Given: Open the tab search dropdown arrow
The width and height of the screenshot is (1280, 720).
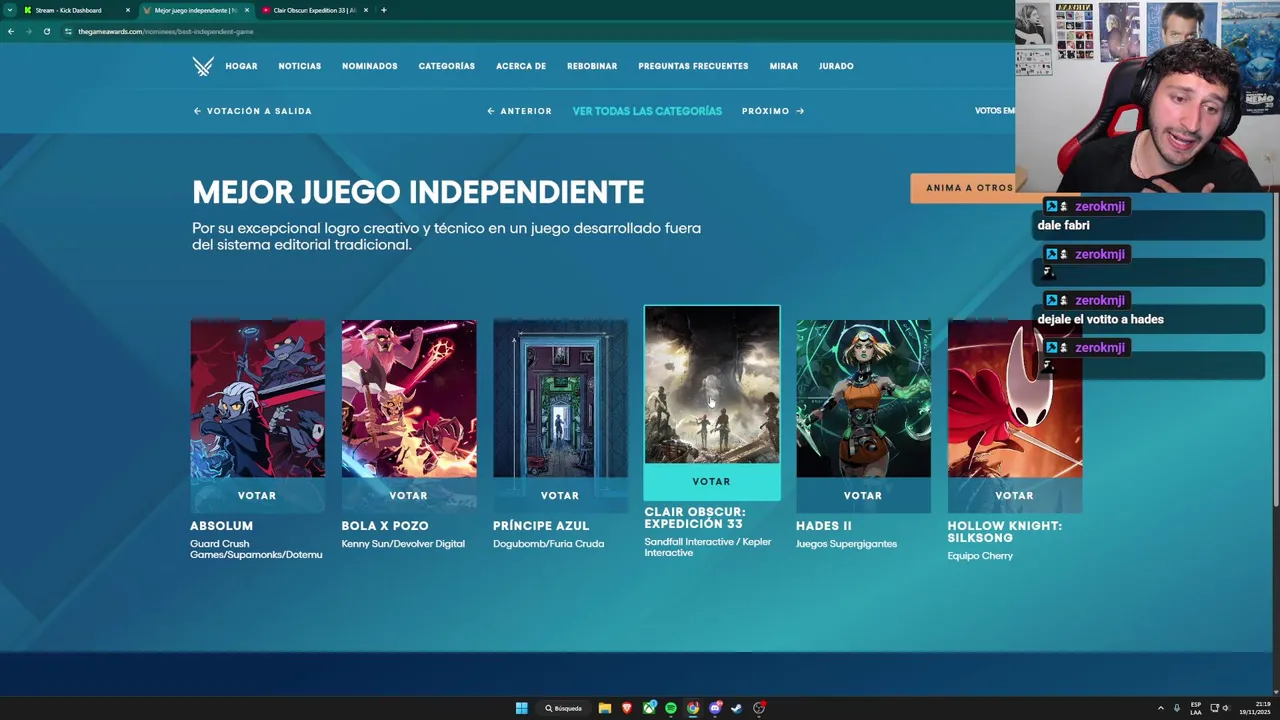Looking at the screenshot, I should [x=10, y=10].
